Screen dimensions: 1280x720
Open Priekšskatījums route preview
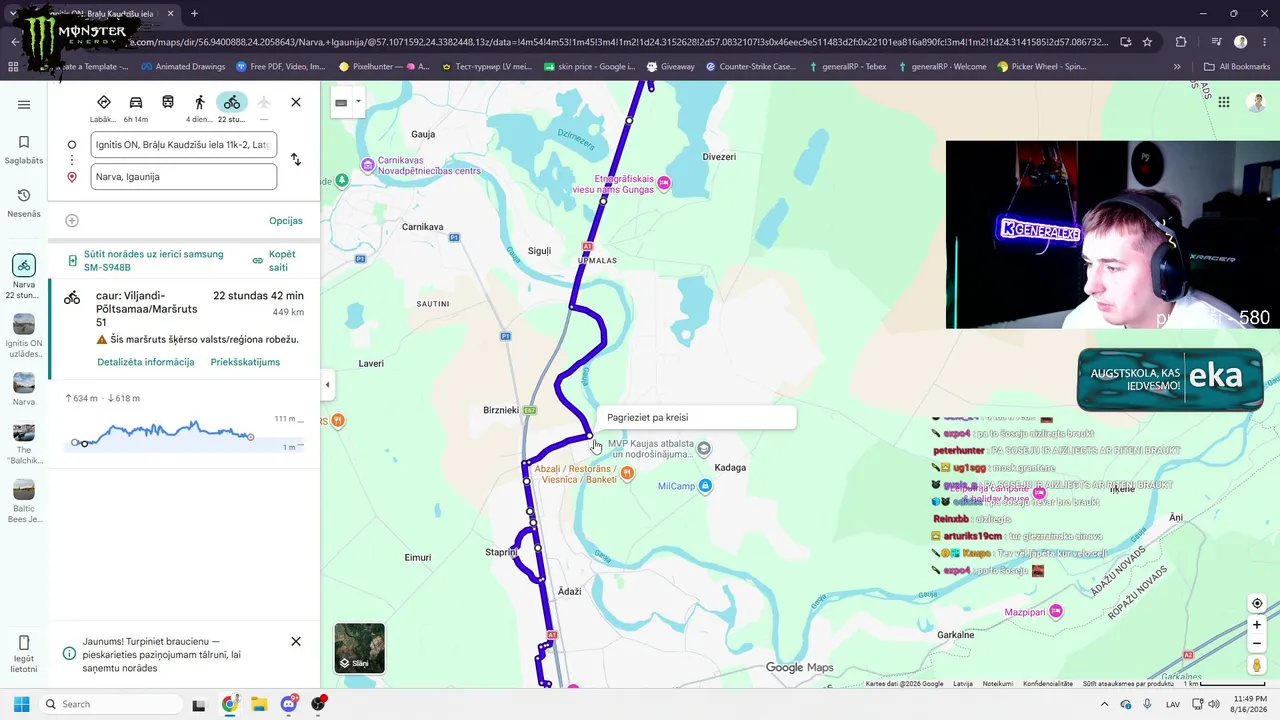(245, 362)
